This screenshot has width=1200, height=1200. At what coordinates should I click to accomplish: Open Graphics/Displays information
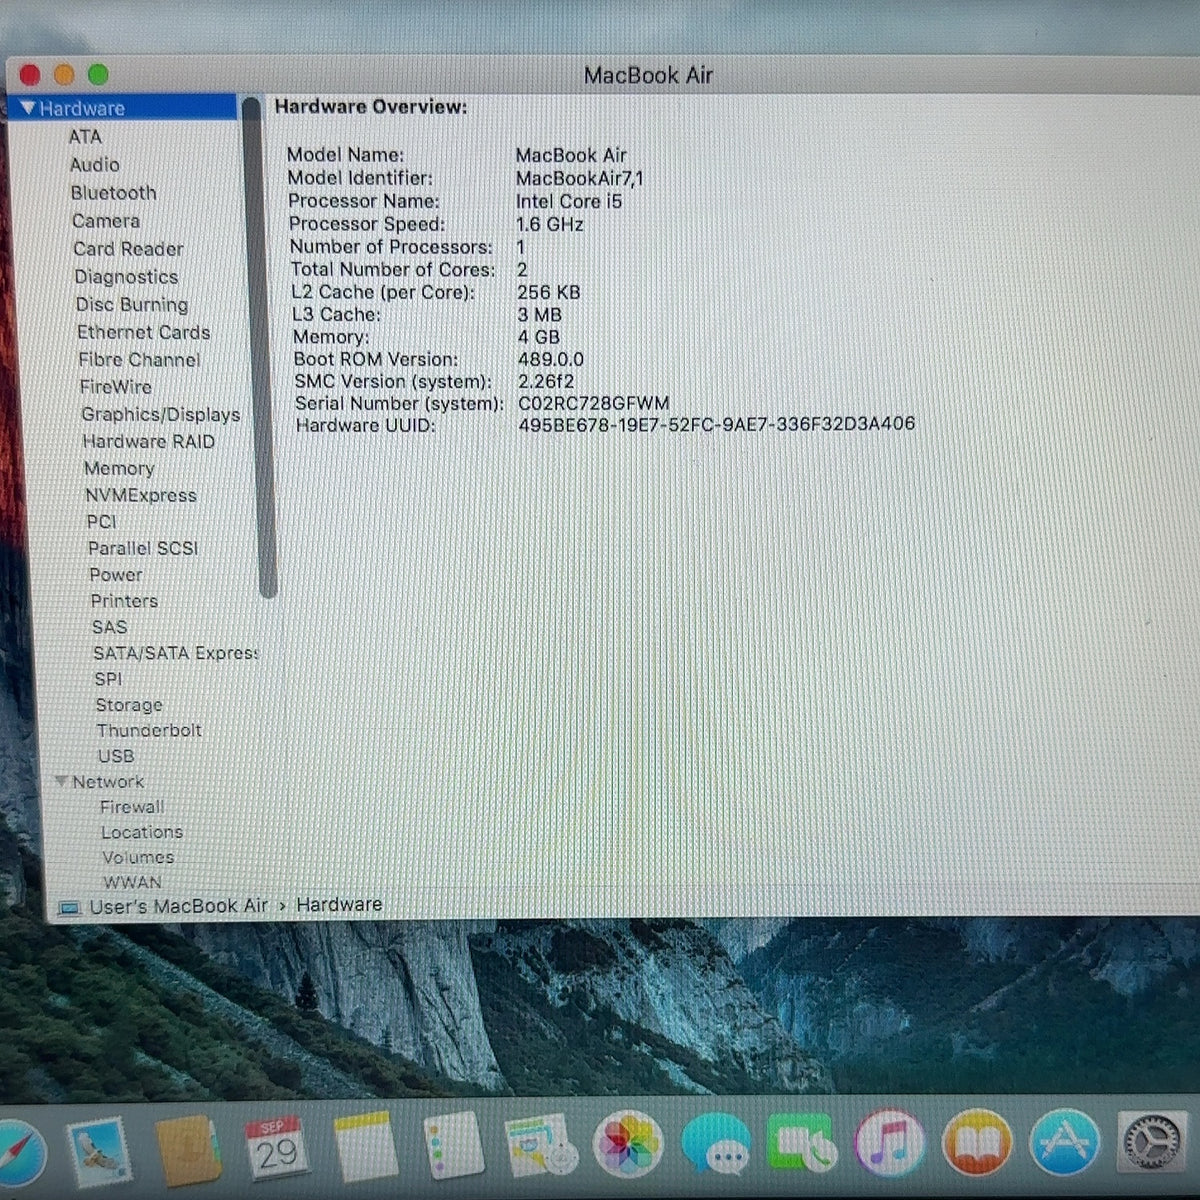coord(161,414)
